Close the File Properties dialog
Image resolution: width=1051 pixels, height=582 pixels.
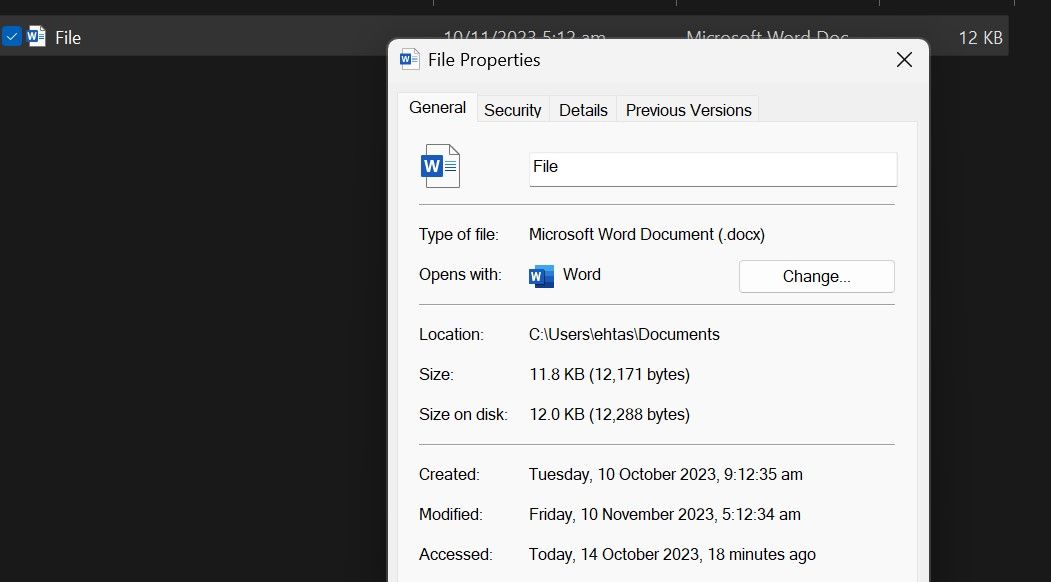[x=904, y=60]
